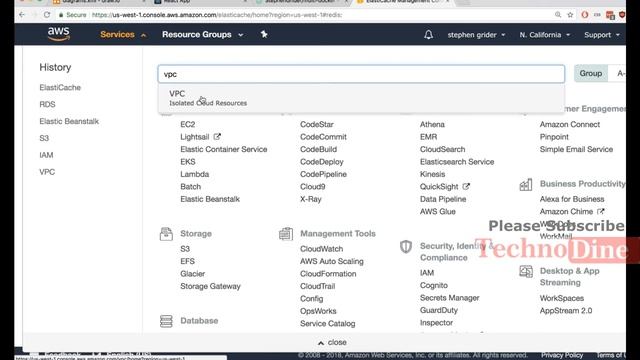Open RDS from History
The image size is (640, 360).
[47, 104]
